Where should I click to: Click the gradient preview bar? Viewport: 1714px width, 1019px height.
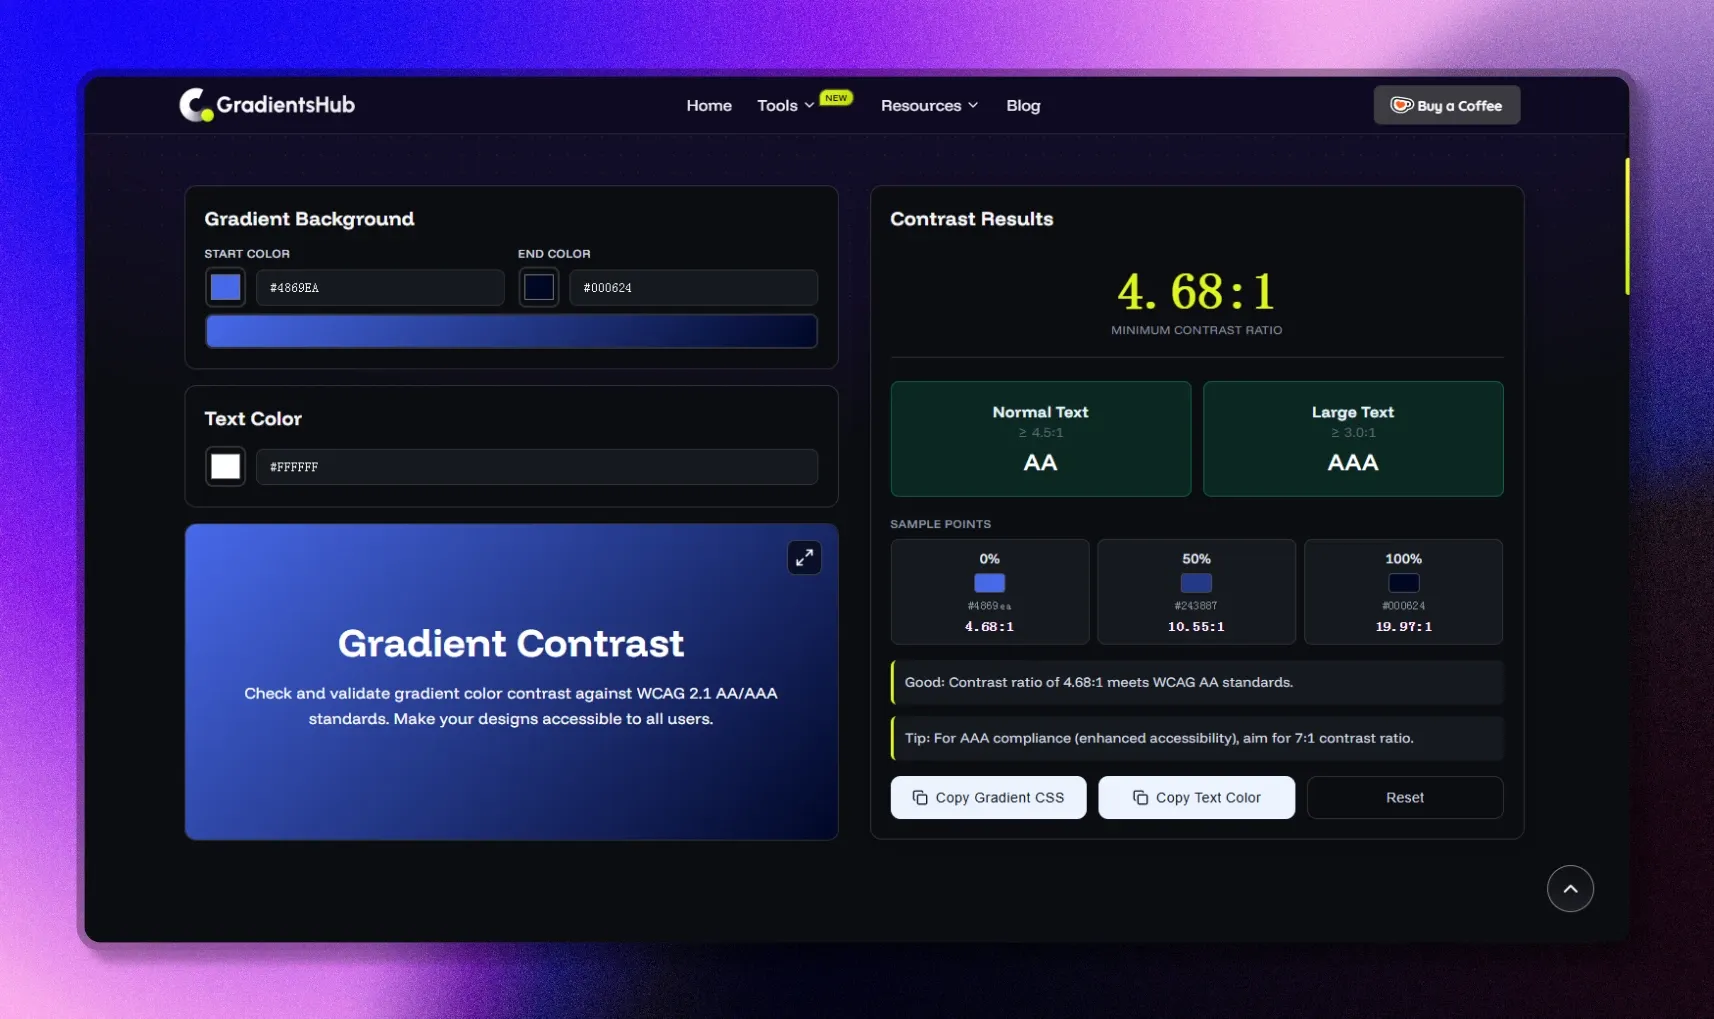coord(511,331)
